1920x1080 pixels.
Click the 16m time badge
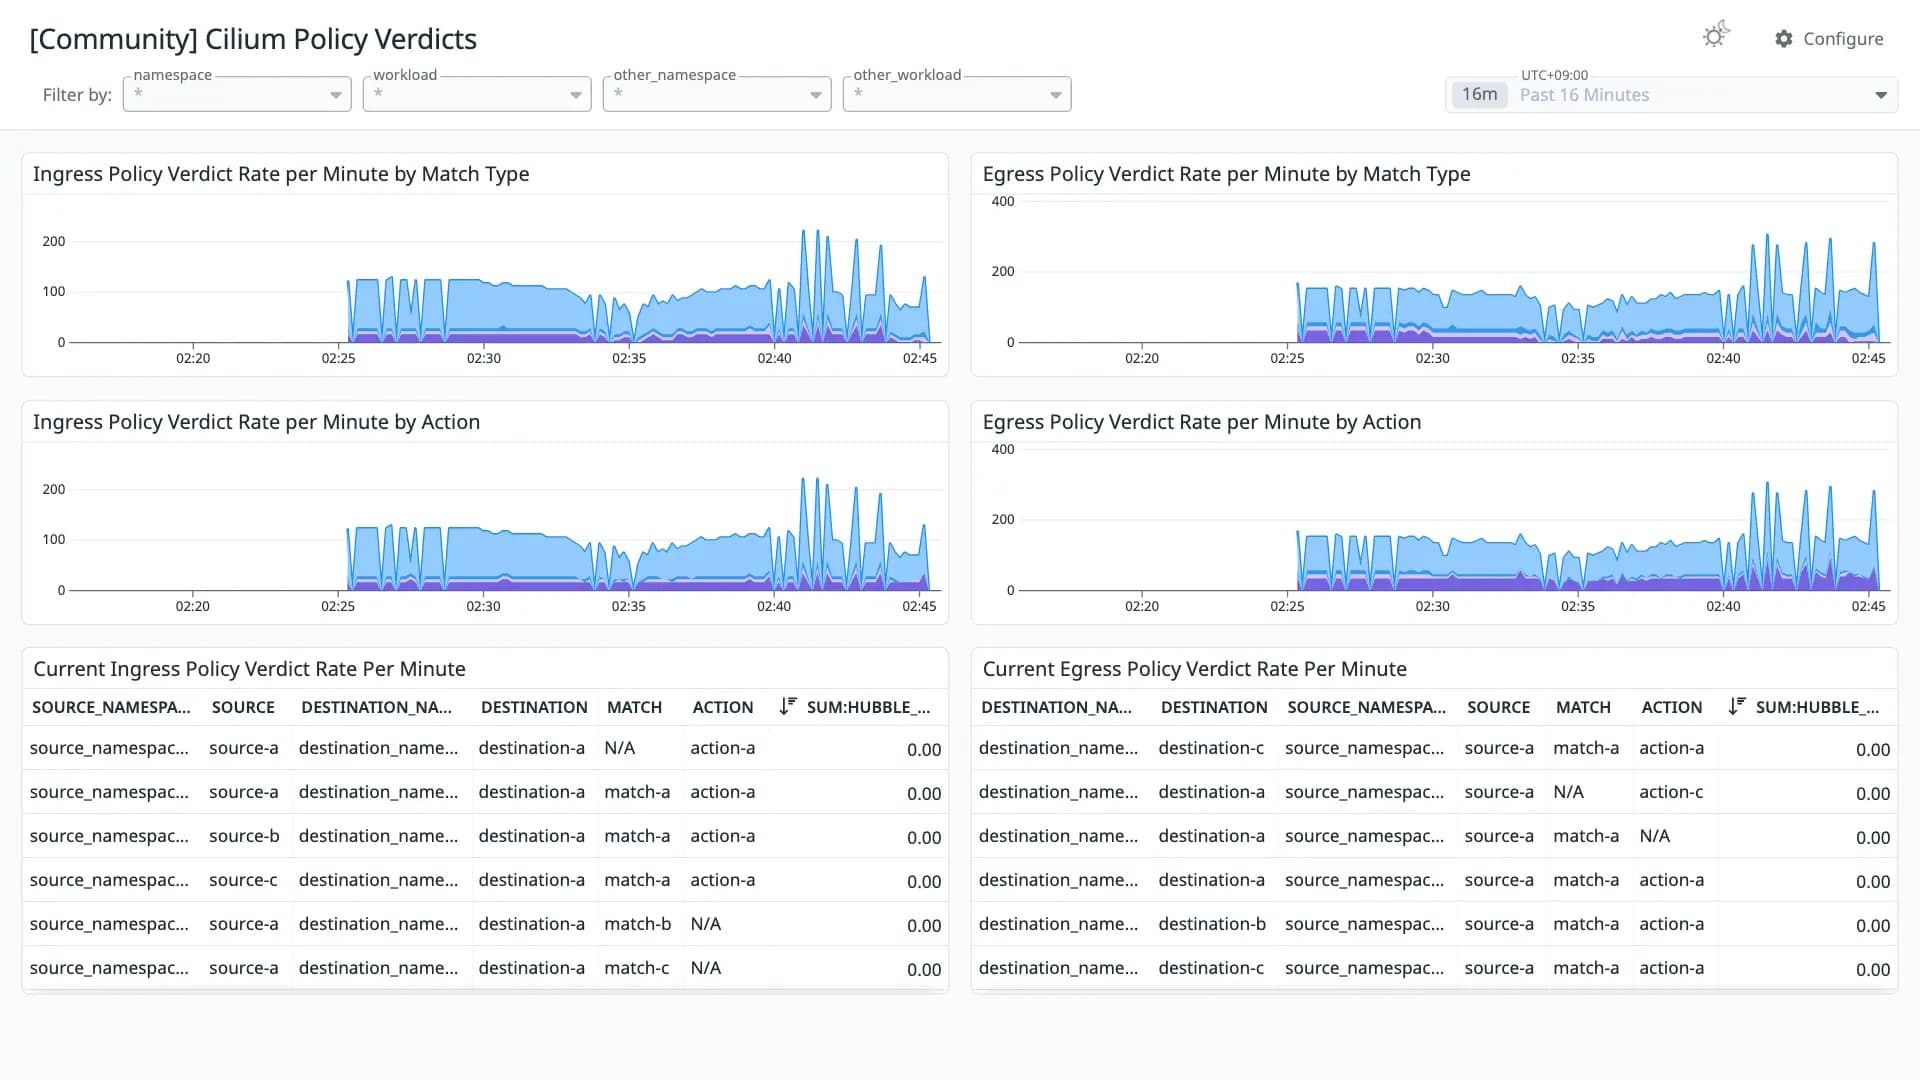[1479, 95]
